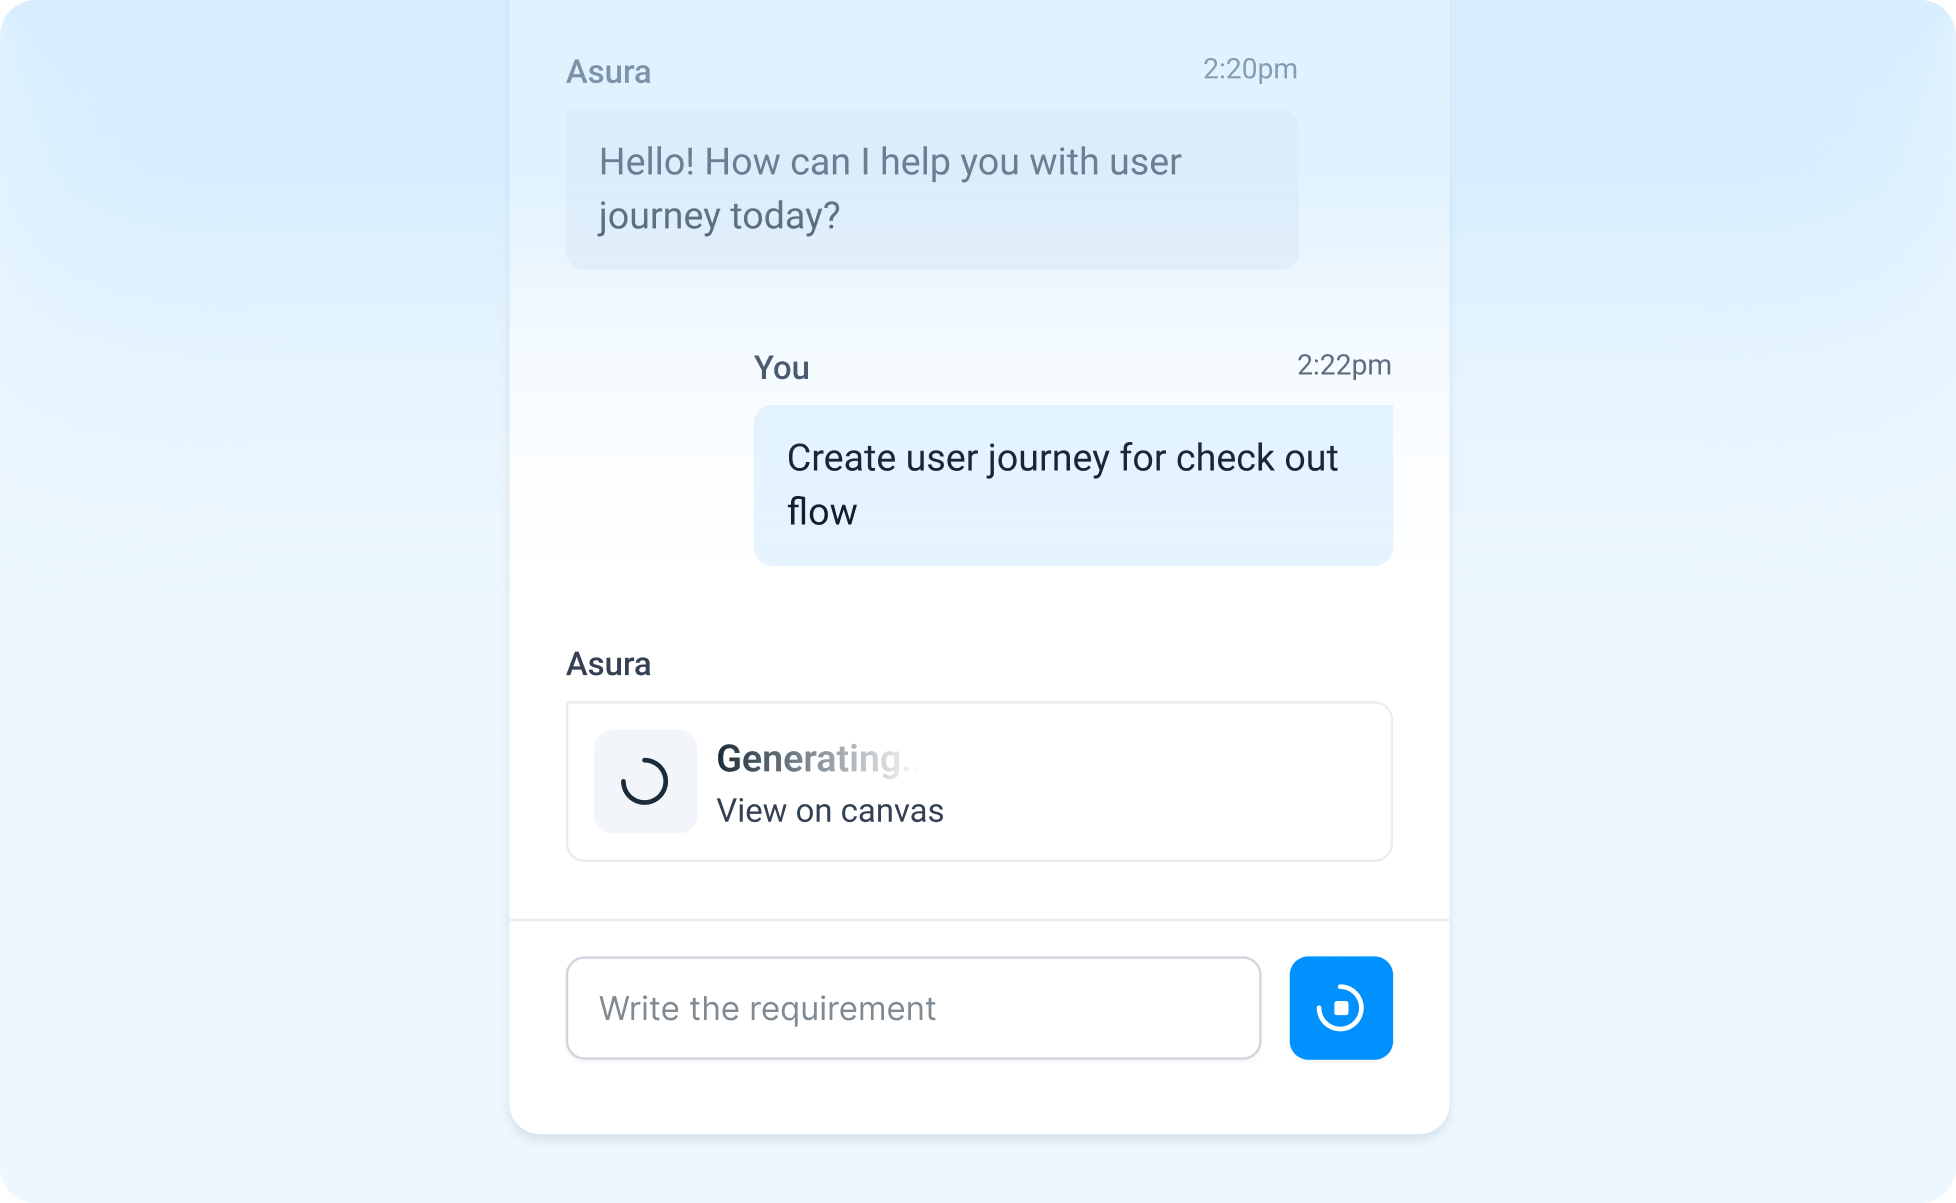
Task: Click the "You" sender label
Action: (781, 368)
